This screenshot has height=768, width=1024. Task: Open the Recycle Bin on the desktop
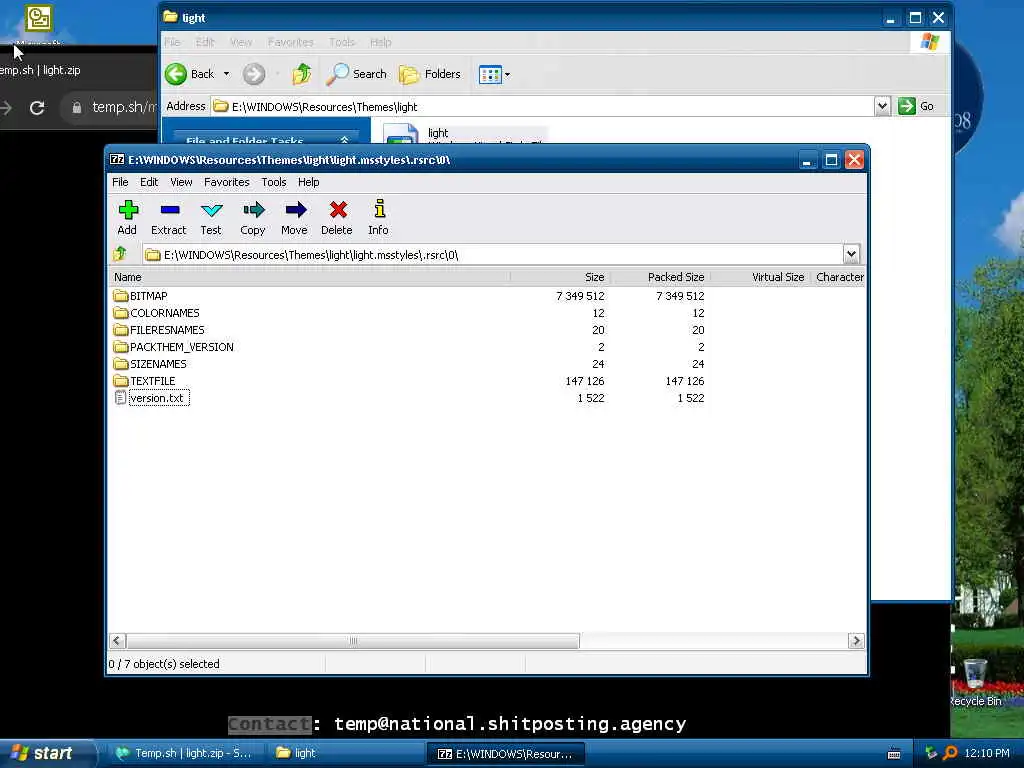click(975, 682)
